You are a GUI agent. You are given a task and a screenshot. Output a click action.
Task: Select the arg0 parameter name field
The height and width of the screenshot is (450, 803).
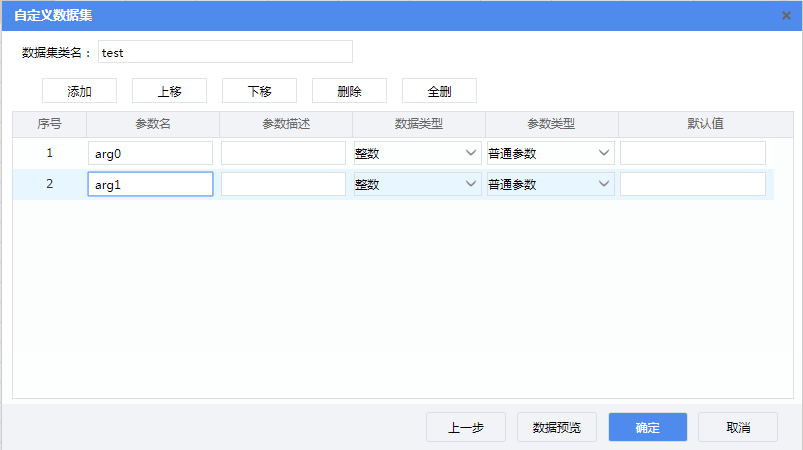pyautogui.click(x=150, y=153)
